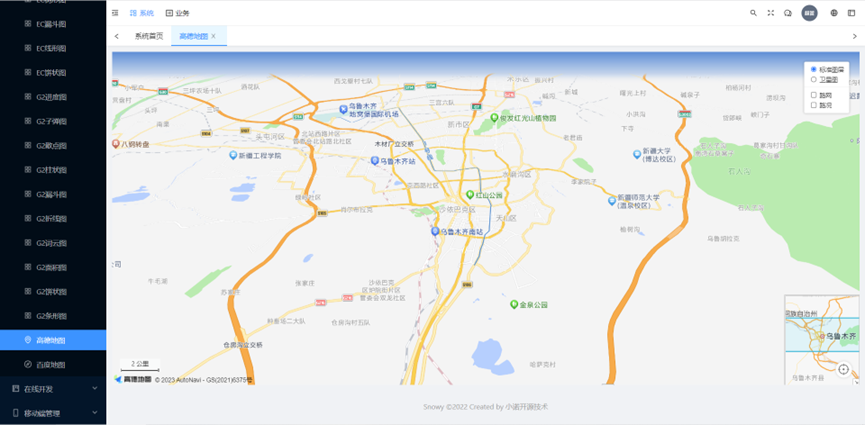865x425 pixels.
Task: Open the G2饼状图 sidebar item
Action: (53, 291)
